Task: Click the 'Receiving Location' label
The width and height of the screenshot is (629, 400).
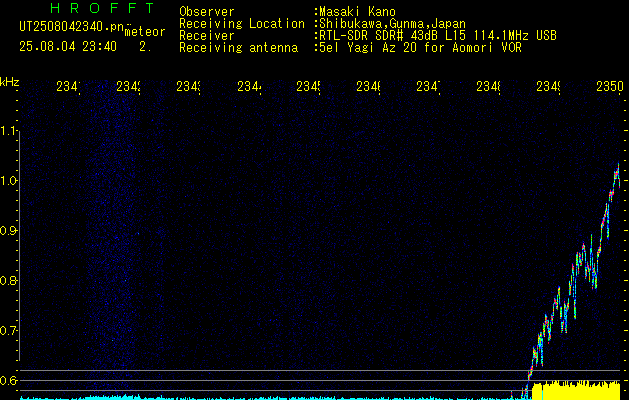Action: (x=242, y=24)
